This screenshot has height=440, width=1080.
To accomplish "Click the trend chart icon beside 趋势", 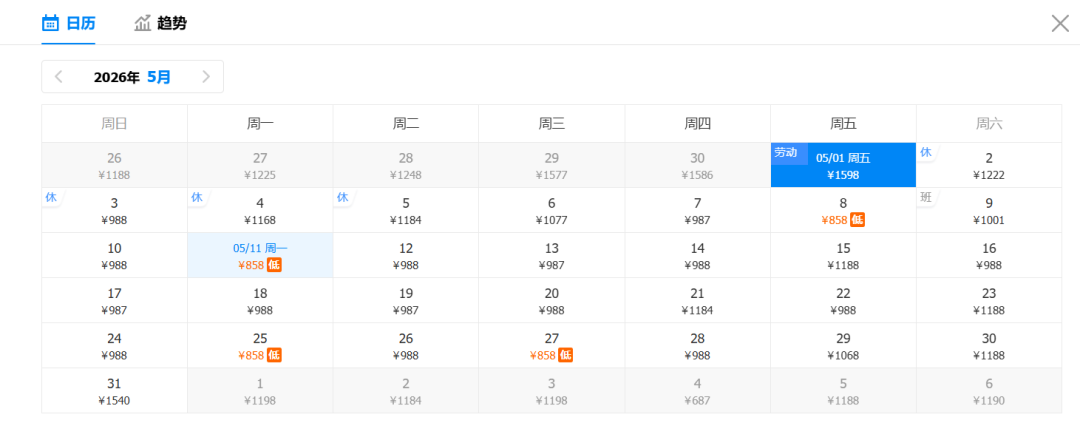I will tap(143, 23).
